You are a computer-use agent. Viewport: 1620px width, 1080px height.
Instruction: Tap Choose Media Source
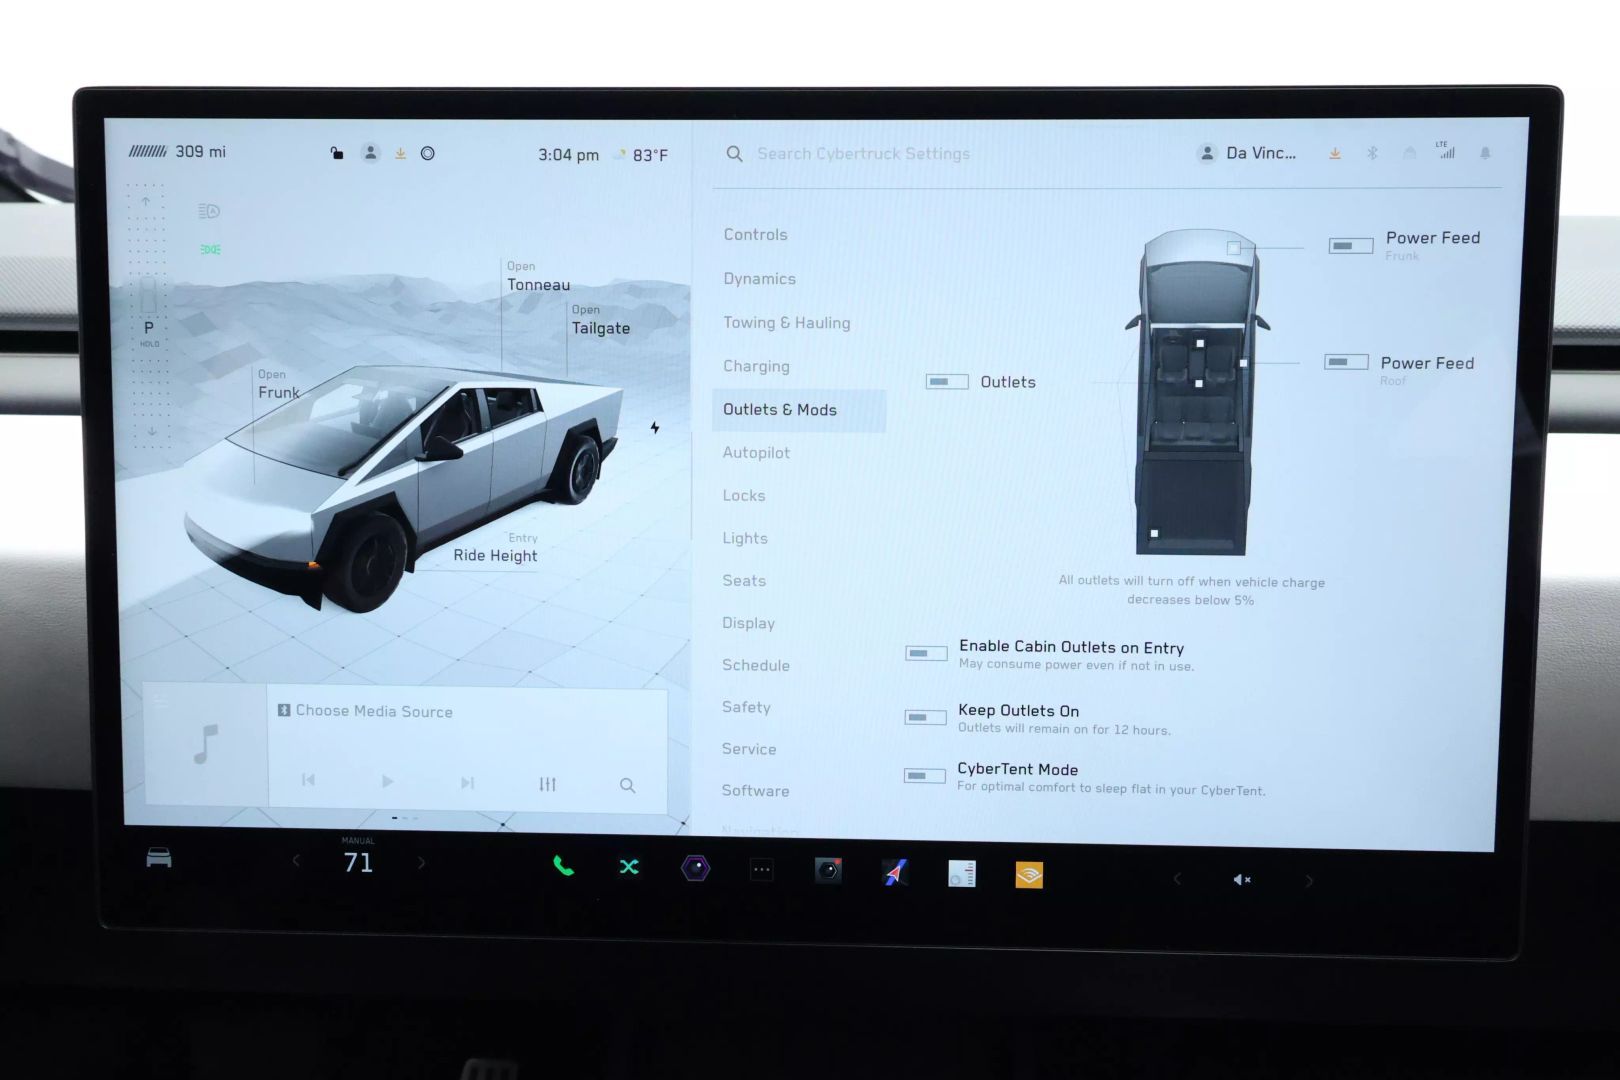click(x=365, y=711)
